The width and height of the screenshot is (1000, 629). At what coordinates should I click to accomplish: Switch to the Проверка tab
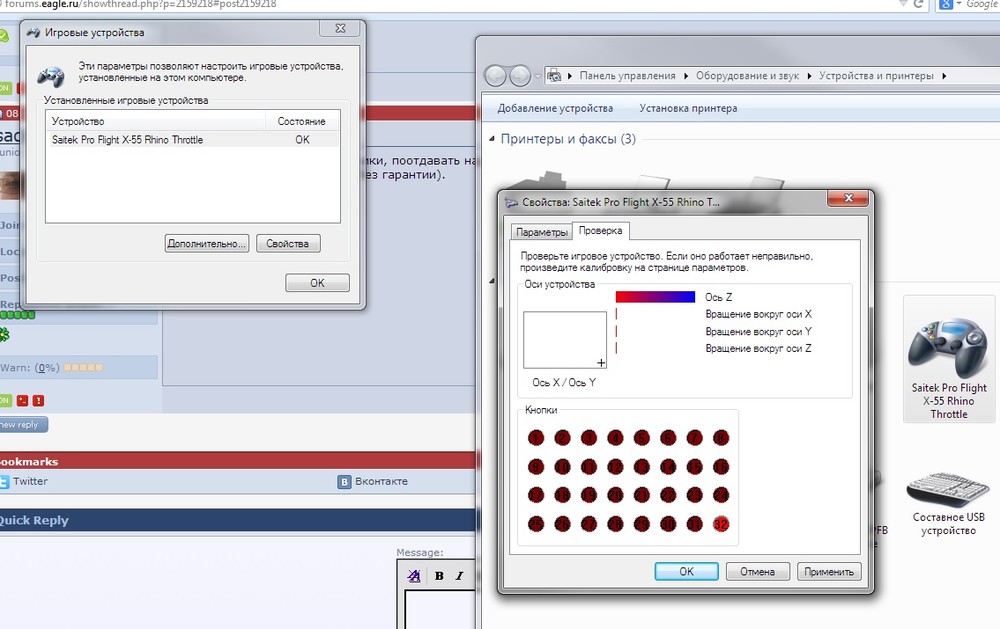pyautogui.click(x=600, y=230)
